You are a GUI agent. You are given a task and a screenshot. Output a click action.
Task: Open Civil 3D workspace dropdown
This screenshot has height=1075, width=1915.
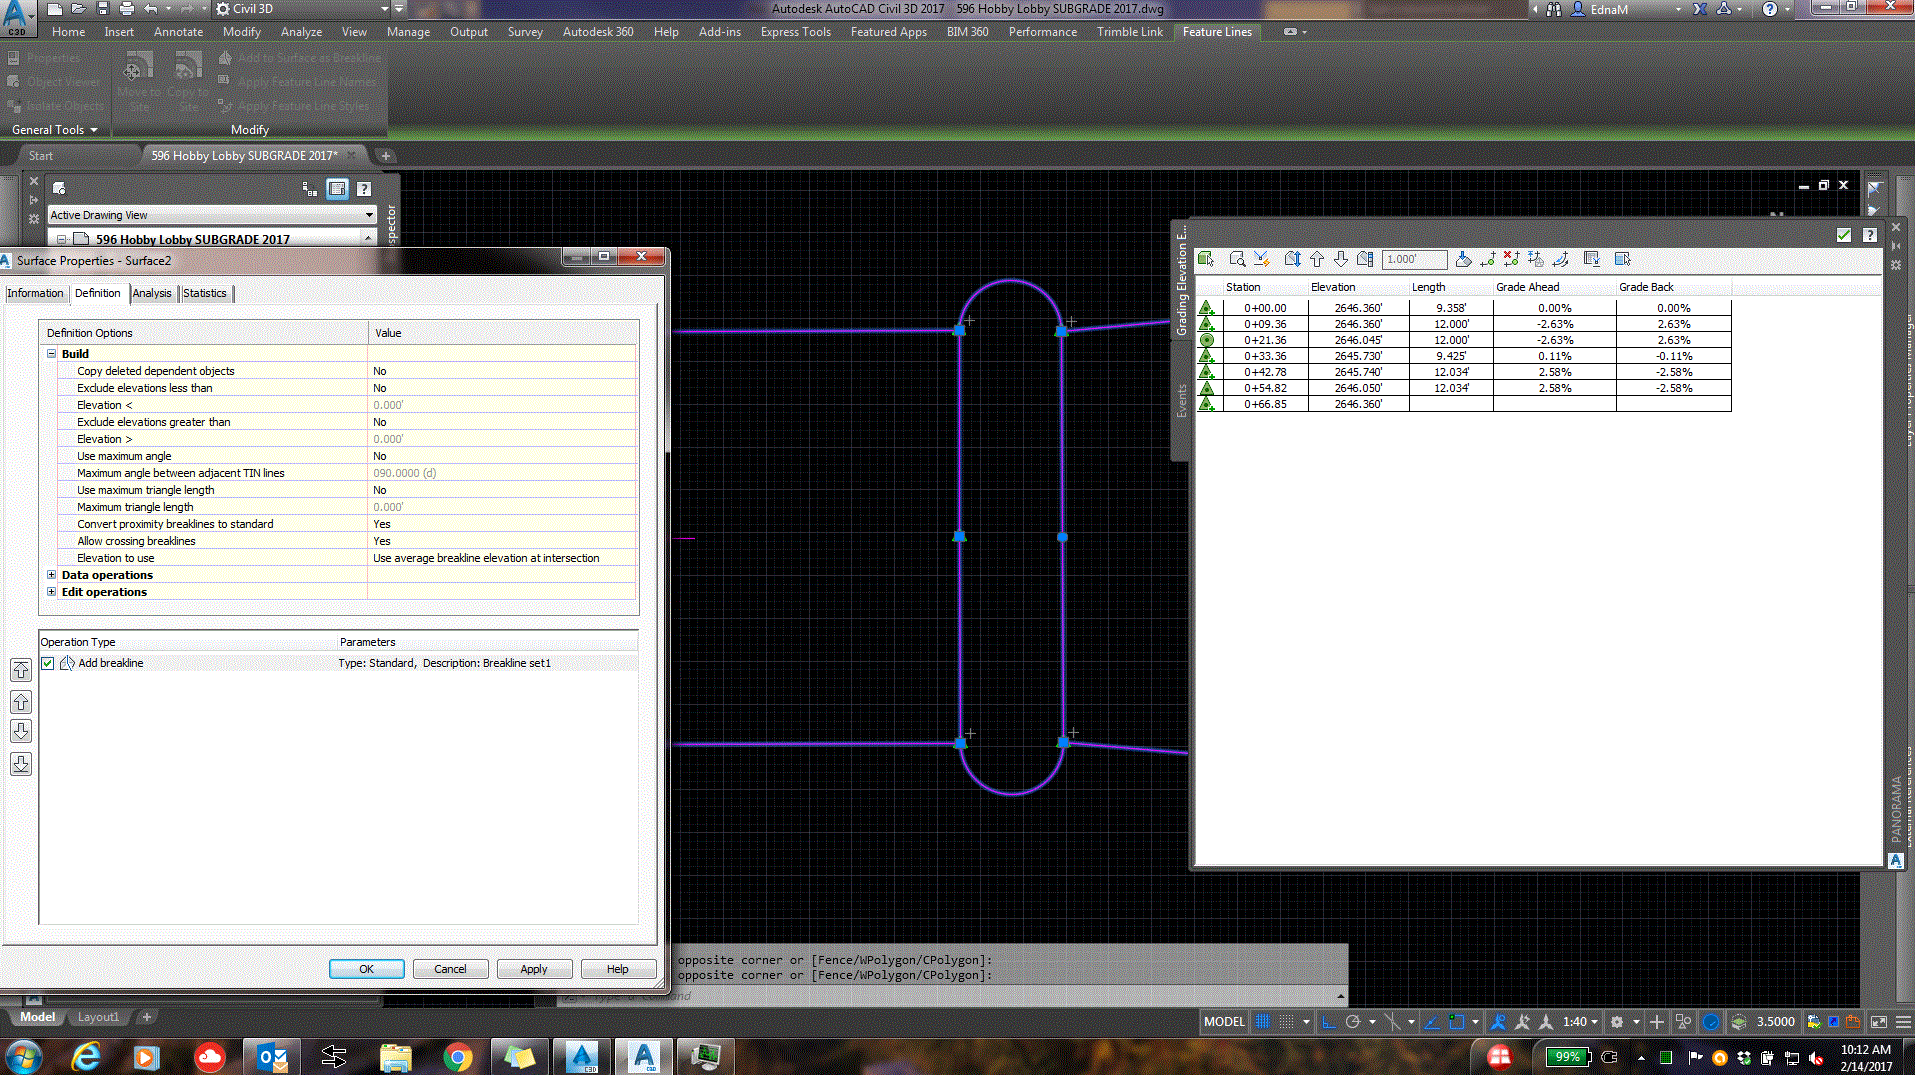tap(384, 9)
